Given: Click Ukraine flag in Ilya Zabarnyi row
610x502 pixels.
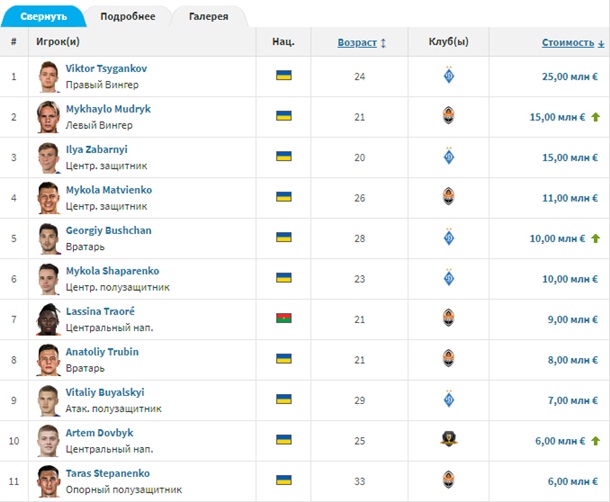Looking at the screenshot, I should (x=283, y=156).
